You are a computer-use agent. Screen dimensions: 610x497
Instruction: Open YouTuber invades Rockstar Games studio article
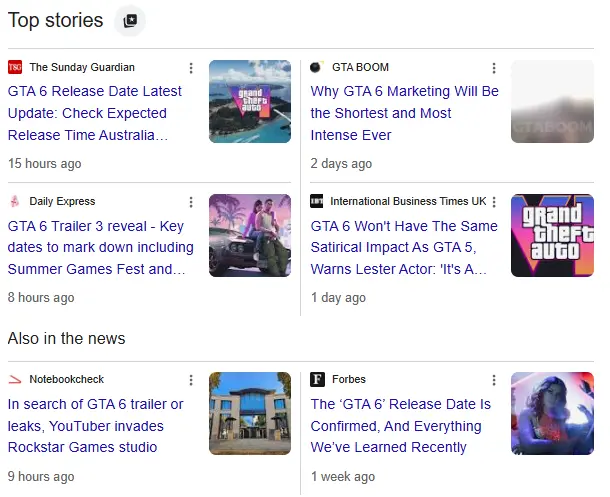click(95, 426)
